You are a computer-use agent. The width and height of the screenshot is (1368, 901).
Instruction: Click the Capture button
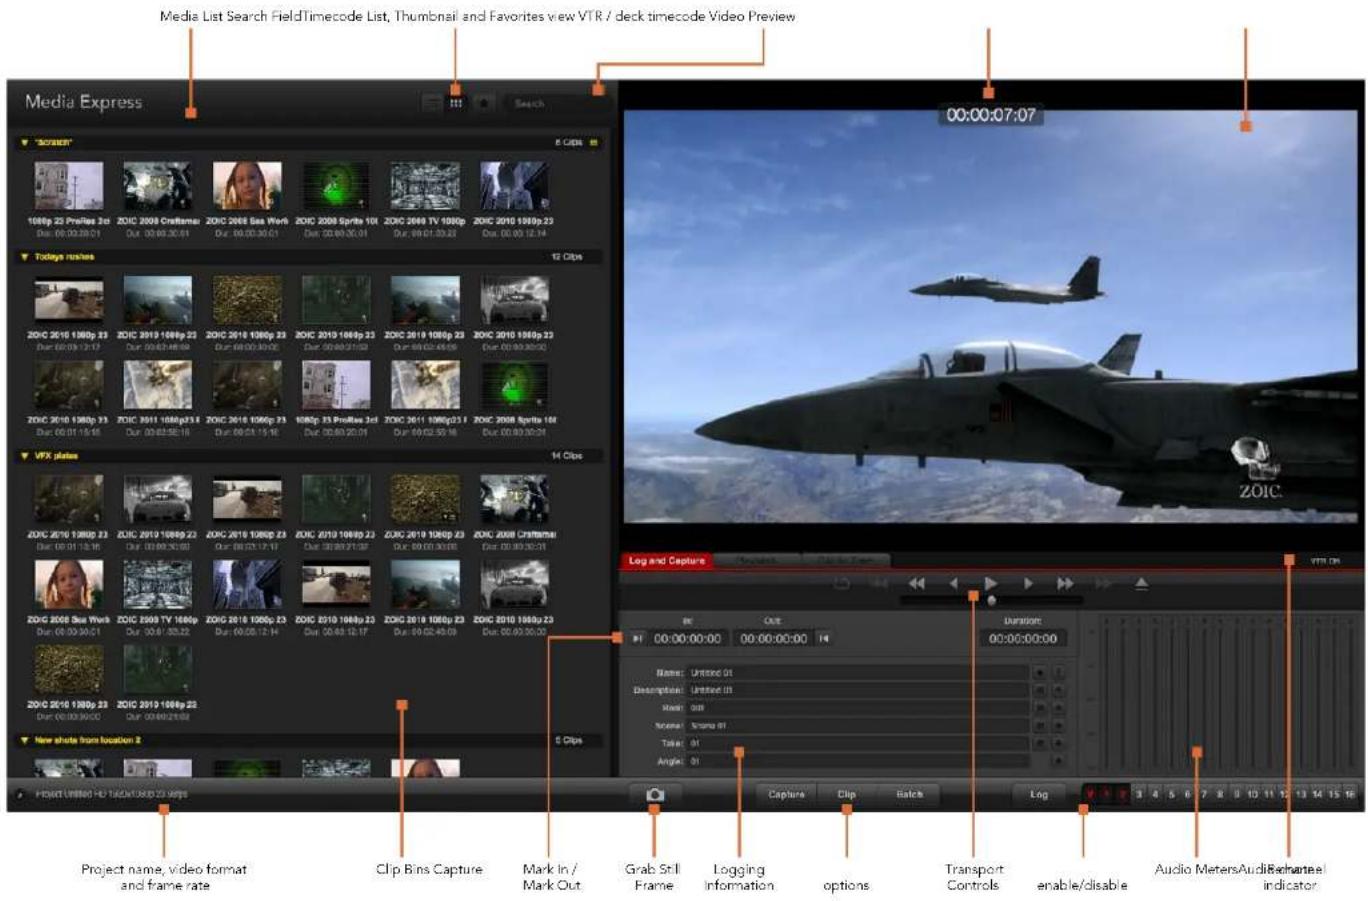tap(786, 795)
